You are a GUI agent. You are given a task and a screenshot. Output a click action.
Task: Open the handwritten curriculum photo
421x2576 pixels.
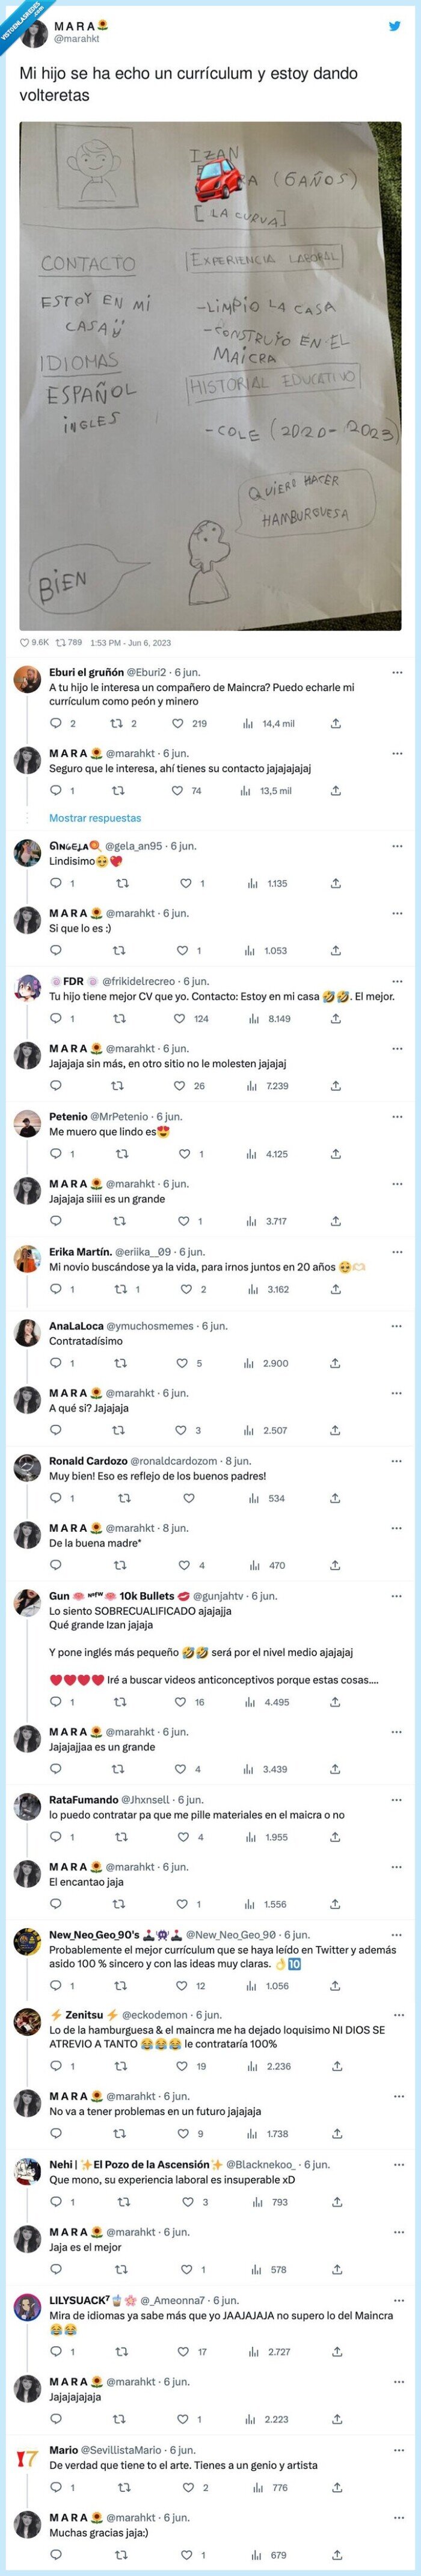210,376
